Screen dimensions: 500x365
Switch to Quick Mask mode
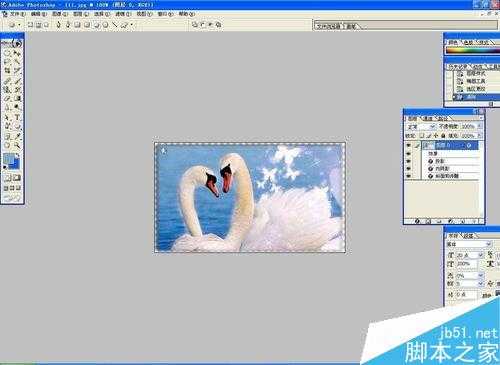17,178
